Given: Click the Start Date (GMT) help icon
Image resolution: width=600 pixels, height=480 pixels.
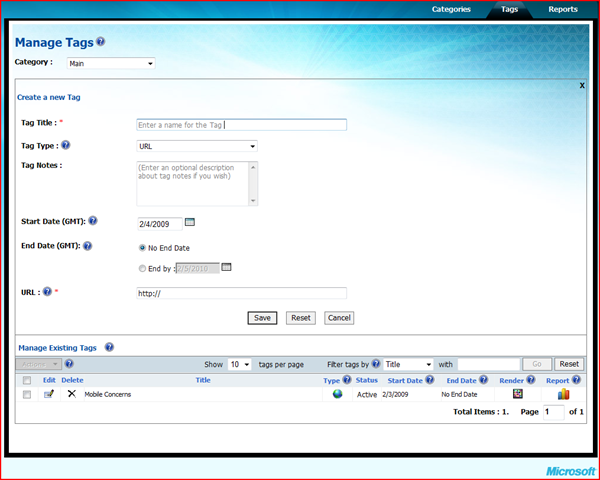Looking at the screenshot, I should [93, 220].
